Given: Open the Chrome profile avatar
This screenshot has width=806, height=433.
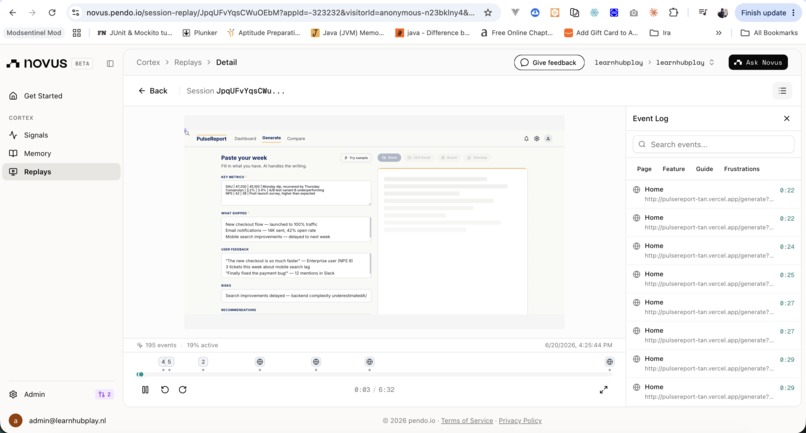Looking at the screenshot, I should point(722,12).
